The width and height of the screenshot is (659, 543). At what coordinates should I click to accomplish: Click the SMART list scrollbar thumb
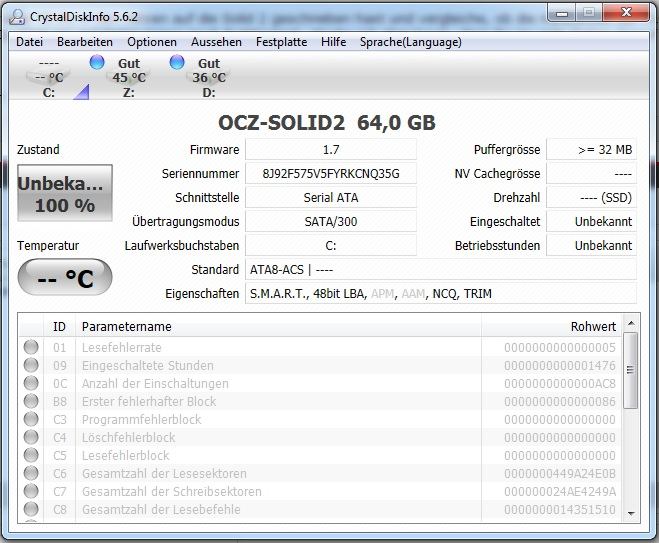tap(630, 370)
